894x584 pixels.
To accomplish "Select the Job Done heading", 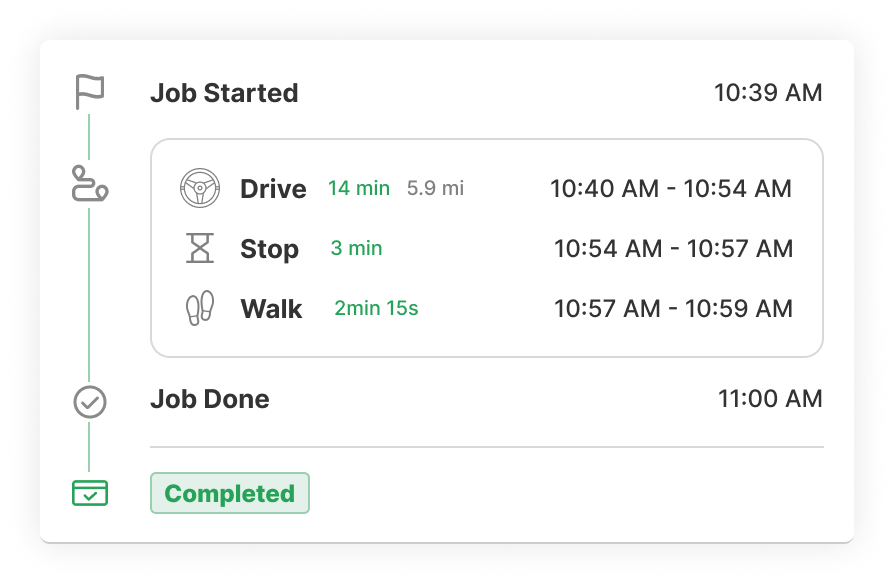I will (209, 399).
